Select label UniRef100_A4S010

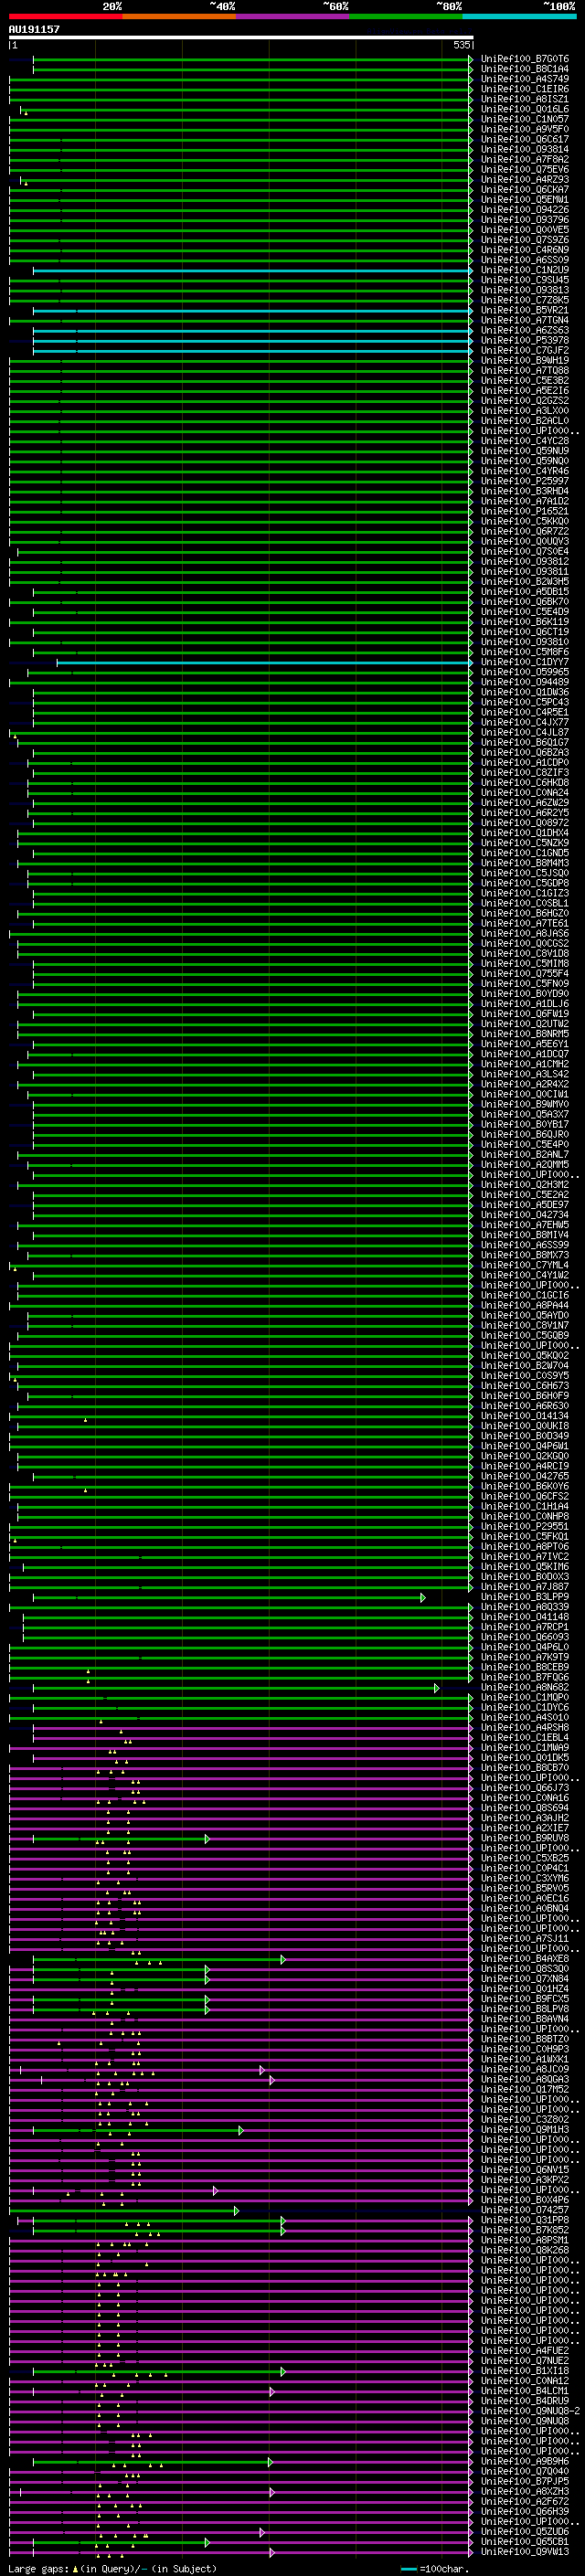524,1717
